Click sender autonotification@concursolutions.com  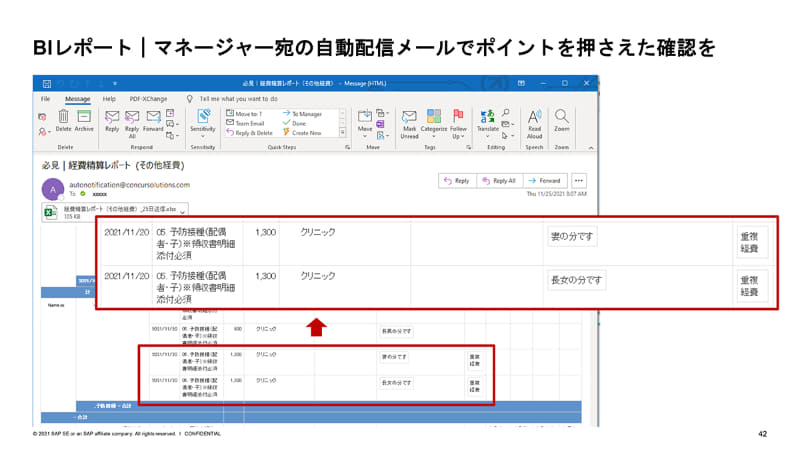(x=130, y=185)
